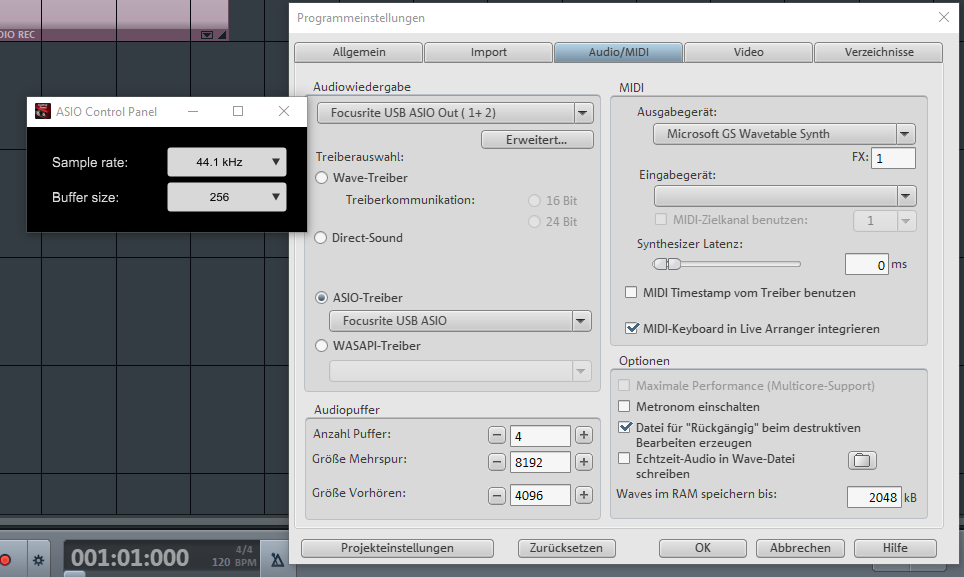964x577 pixels.
Task: Click the Maximale Performance (Multicore-Support) checkbox
Action: 624,385
